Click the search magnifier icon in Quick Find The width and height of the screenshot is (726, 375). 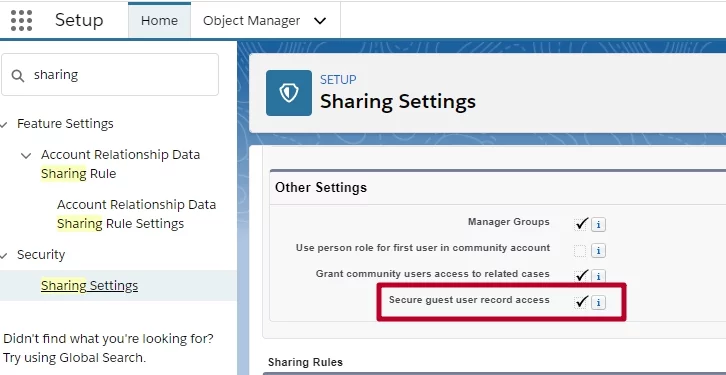18,75
